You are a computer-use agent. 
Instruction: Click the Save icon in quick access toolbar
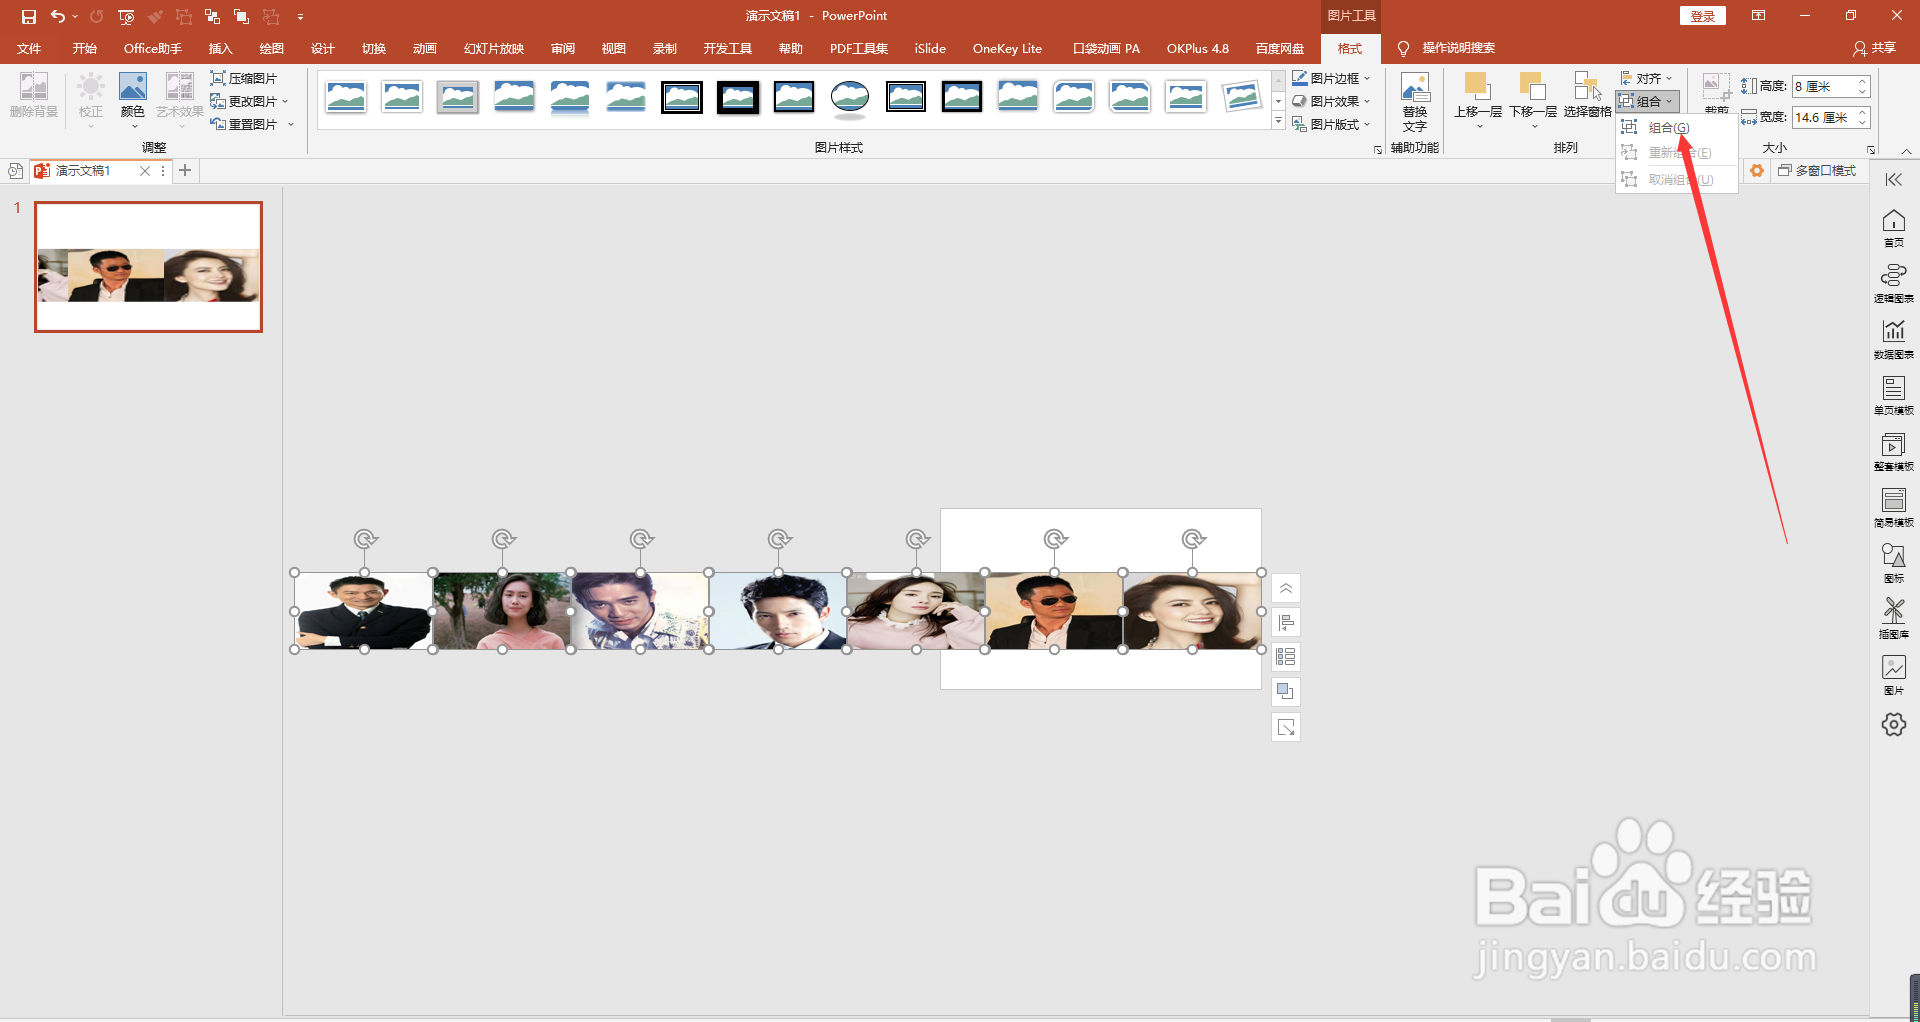point(28,16)
